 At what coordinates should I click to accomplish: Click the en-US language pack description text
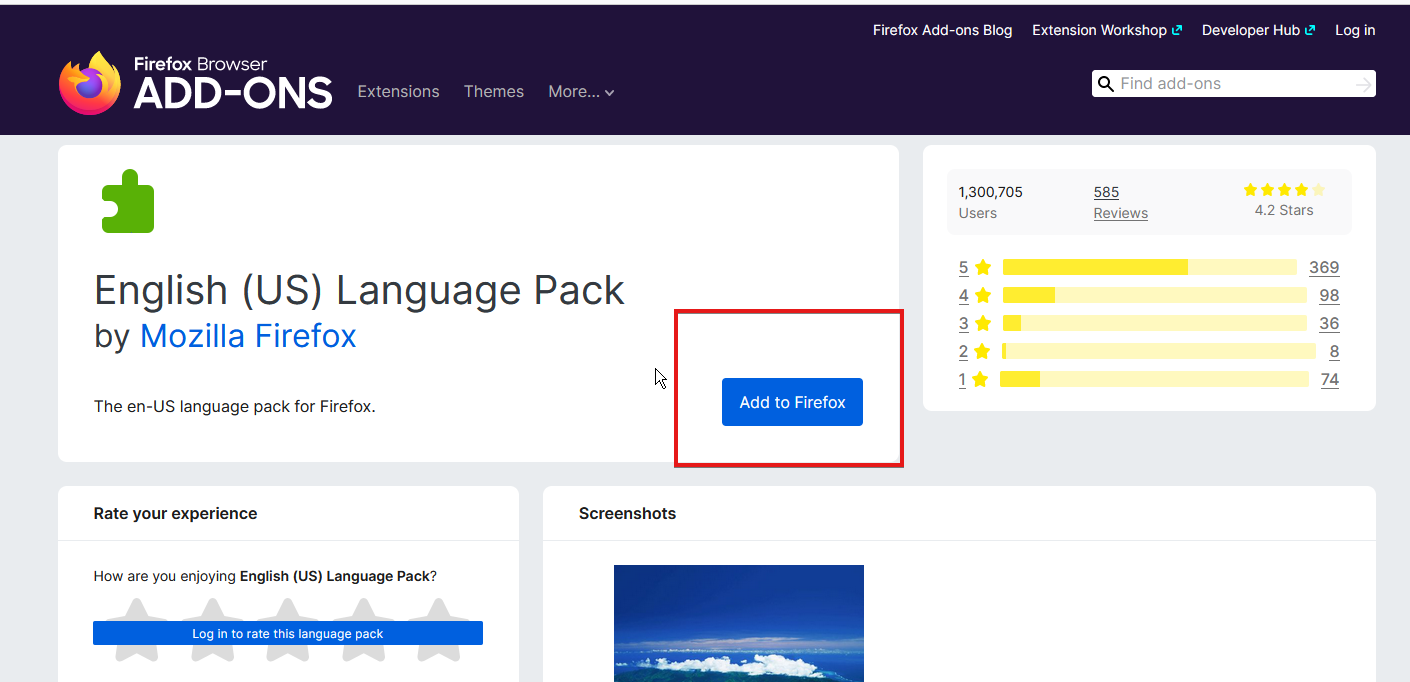click(235, 407)
